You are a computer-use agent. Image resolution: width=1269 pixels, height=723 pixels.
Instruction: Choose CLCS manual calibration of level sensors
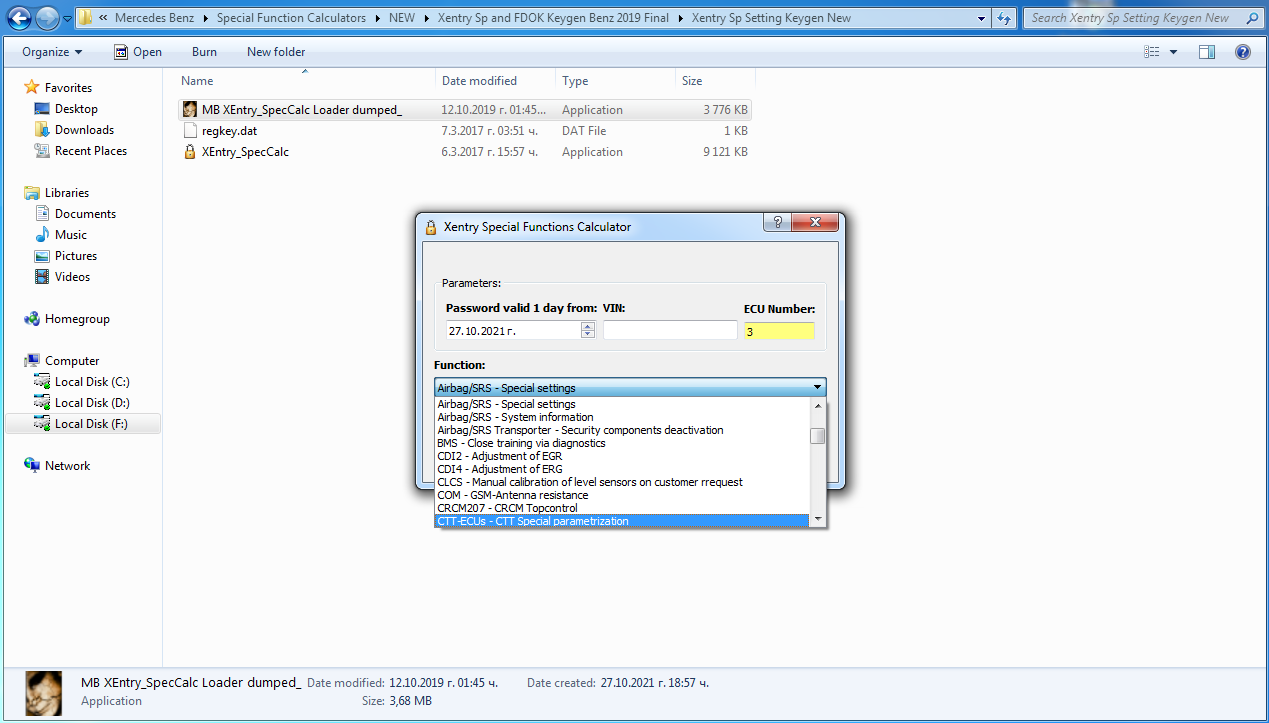coord(622,482)
